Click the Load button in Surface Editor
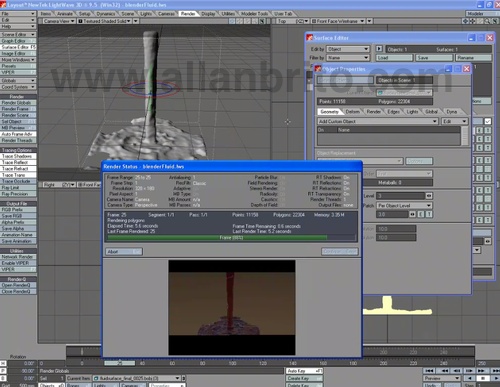The height and width of the screenshot is (387, 500). (394, 58)
